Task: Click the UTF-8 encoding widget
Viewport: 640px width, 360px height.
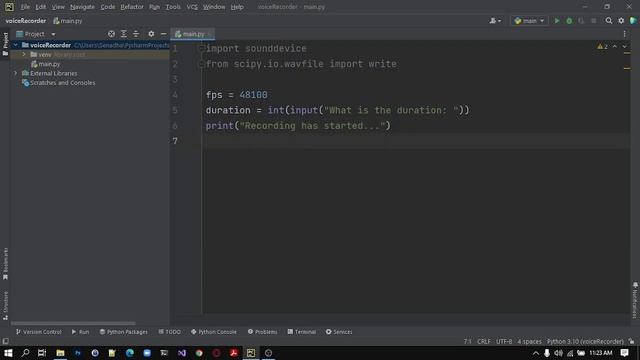Action: (504, 342)
